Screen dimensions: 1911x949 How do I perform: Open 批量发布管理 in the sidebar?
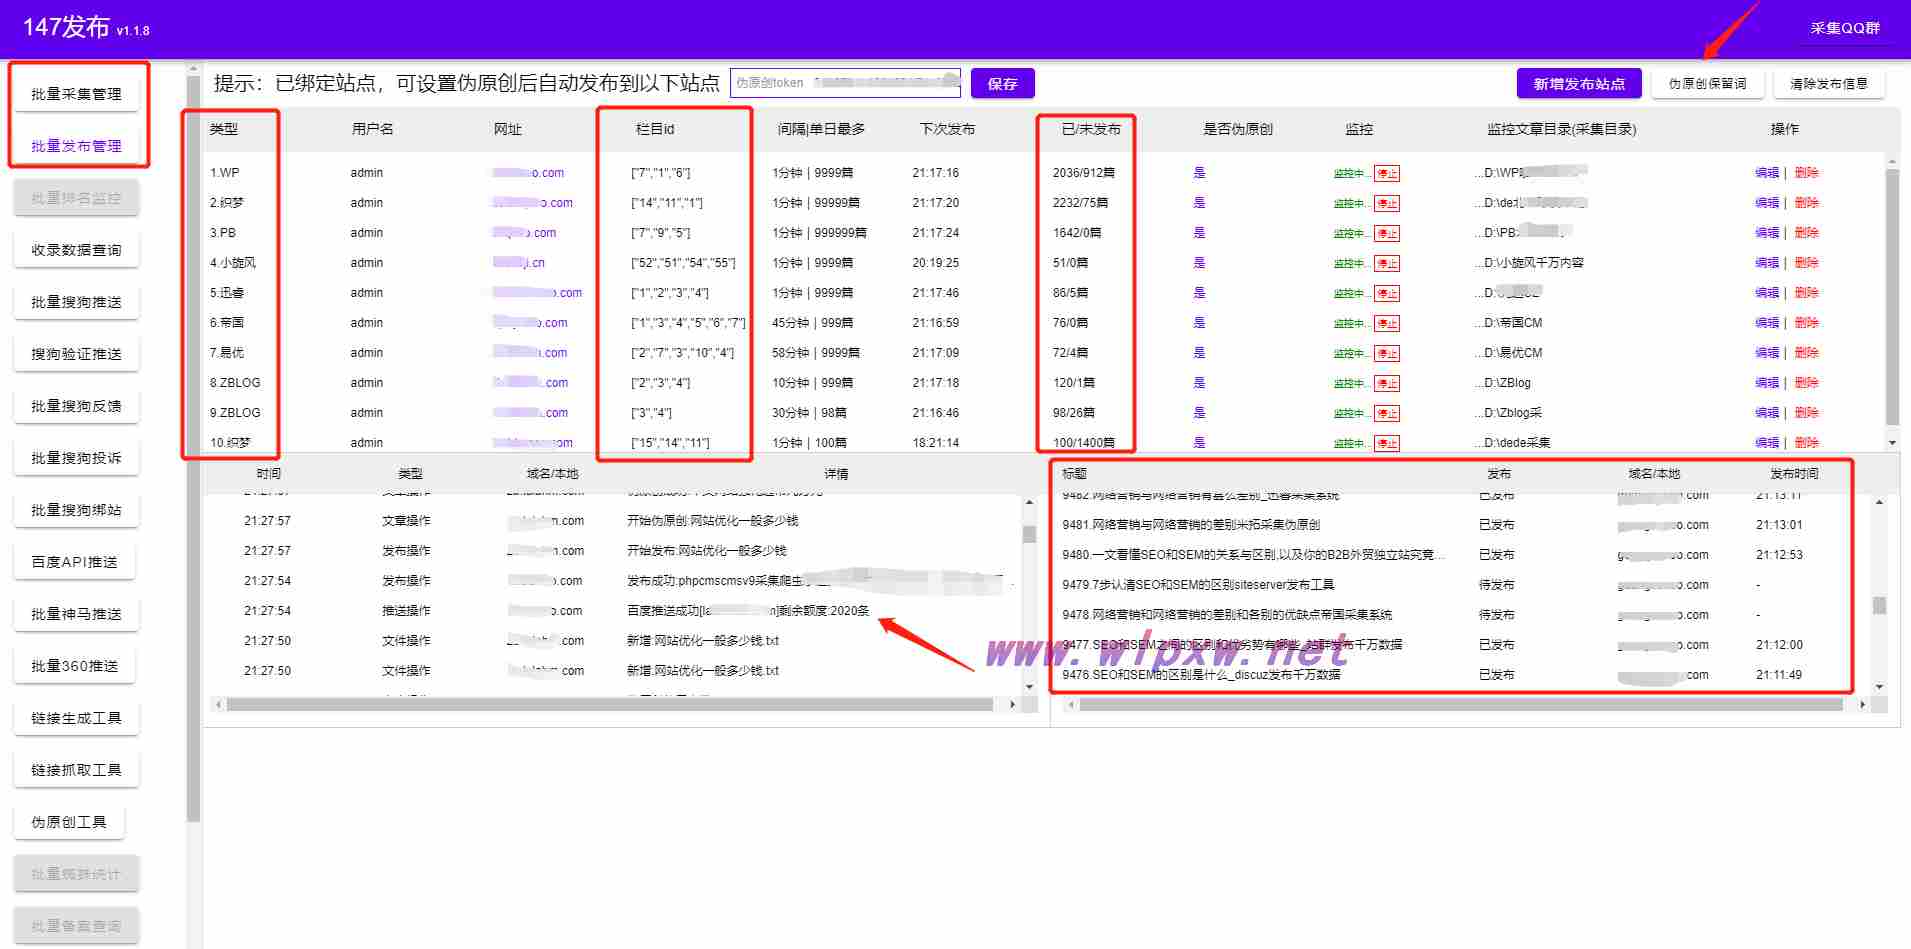[x=76, y=146]
